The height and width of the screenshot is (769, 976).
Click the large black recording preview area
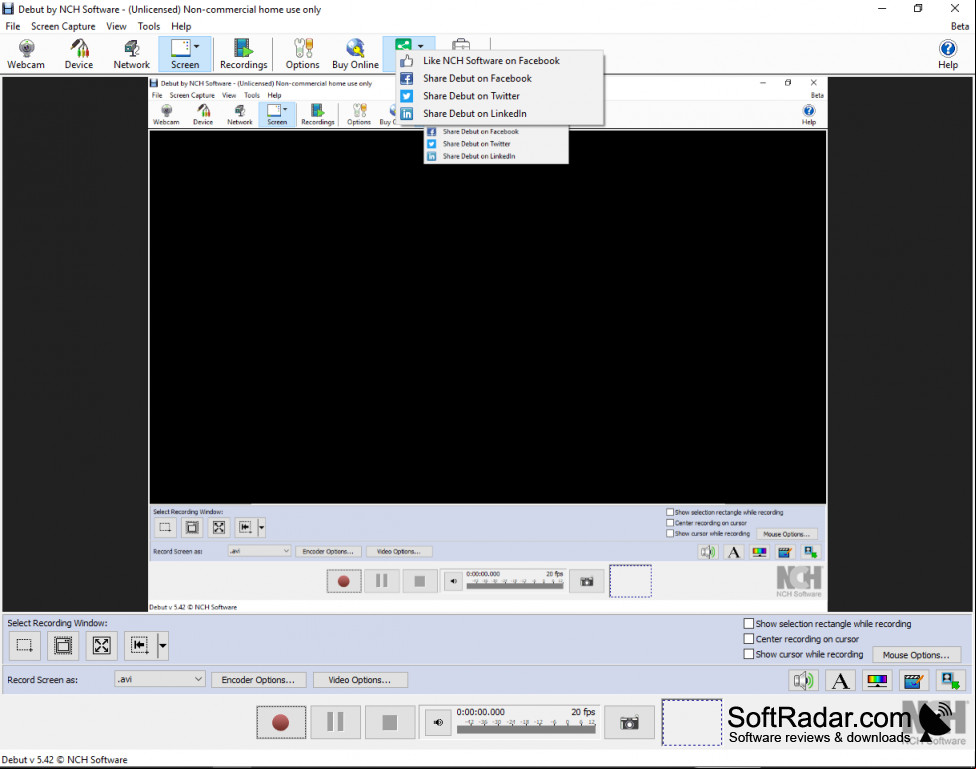[487, 316]
